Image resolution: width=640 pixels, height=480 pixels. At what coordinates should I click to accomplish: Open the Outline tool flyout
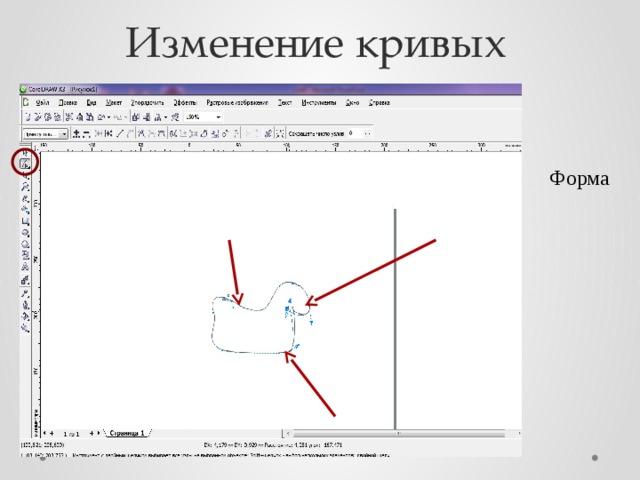[x=25, y=305]
